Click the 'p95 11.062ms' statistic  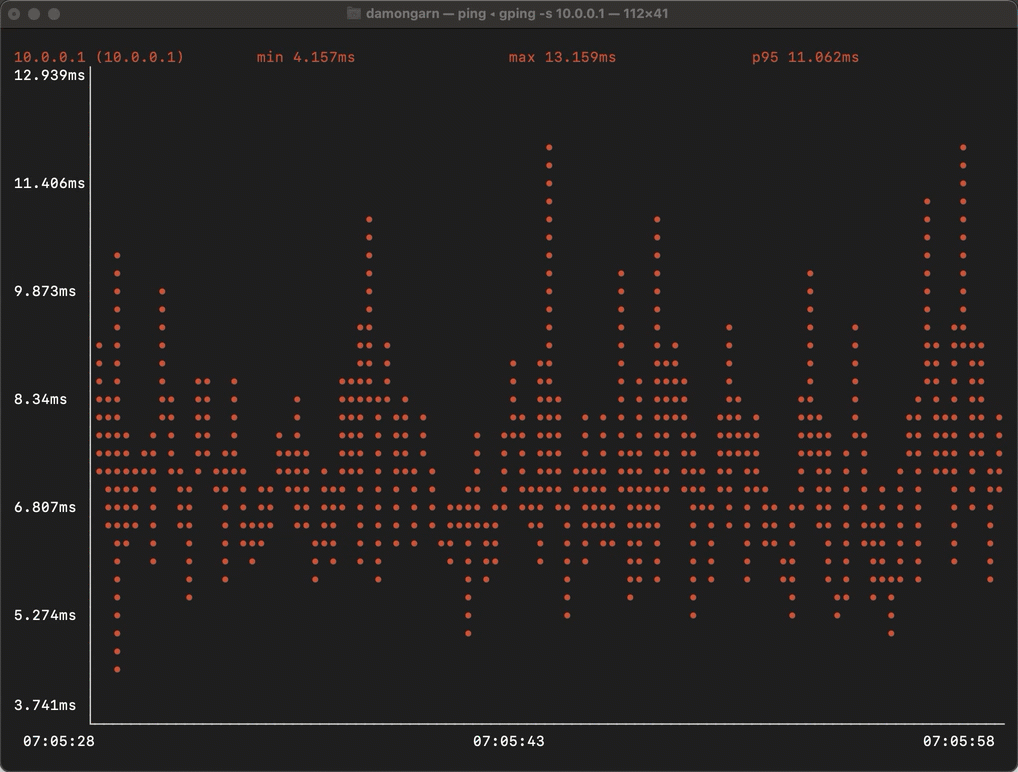coord(805,57)
